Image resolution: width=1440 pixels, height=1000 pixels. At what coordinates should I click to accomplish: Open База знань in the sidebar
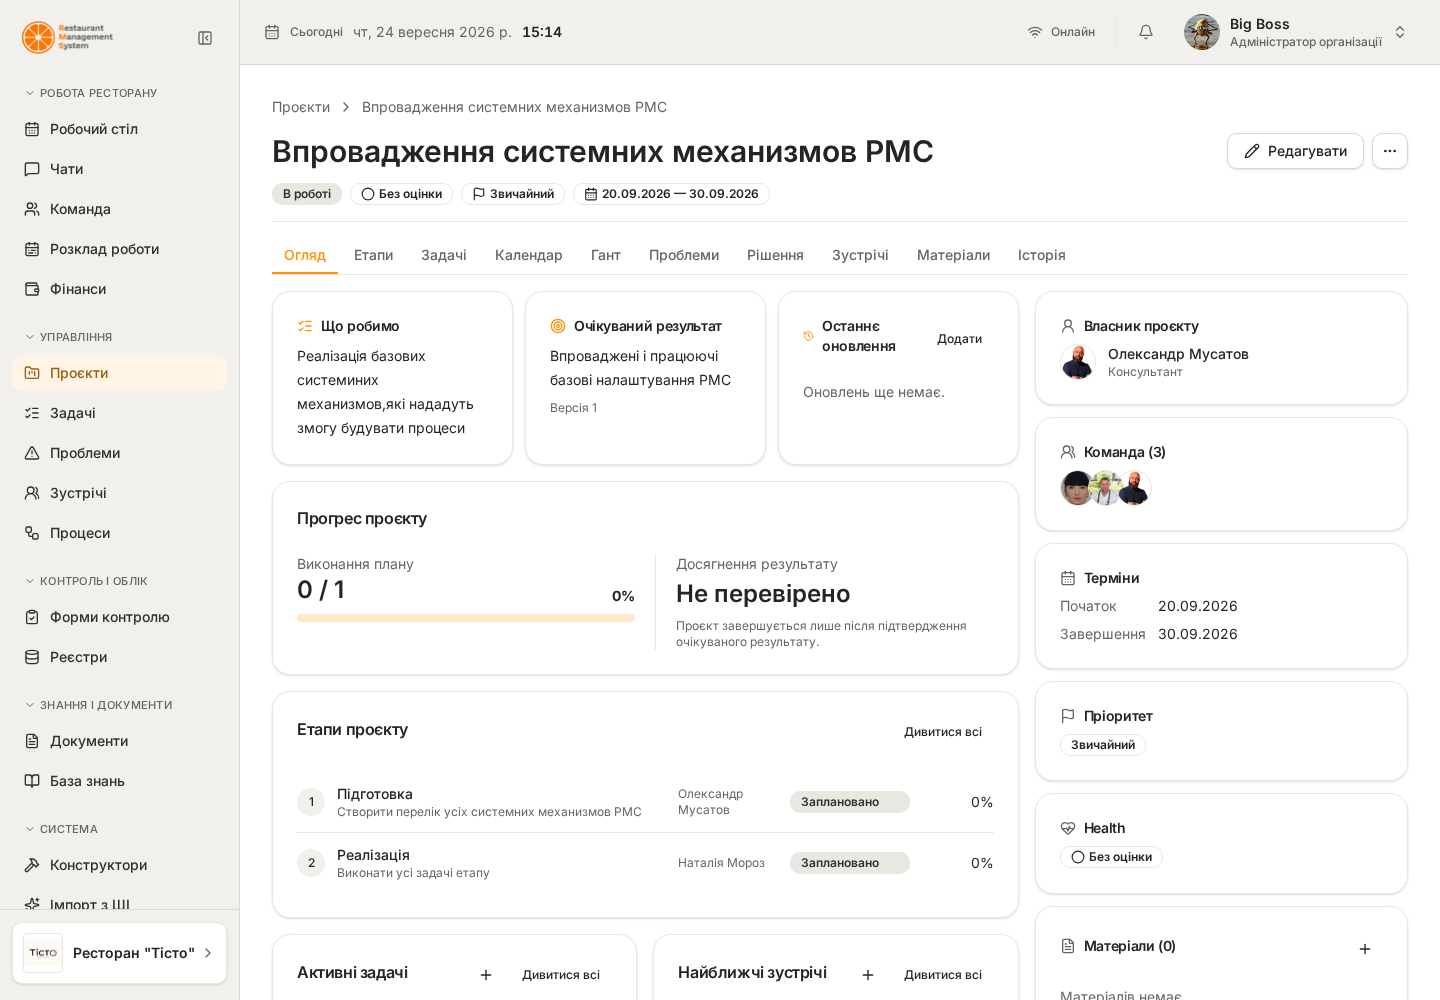point(120,781)
